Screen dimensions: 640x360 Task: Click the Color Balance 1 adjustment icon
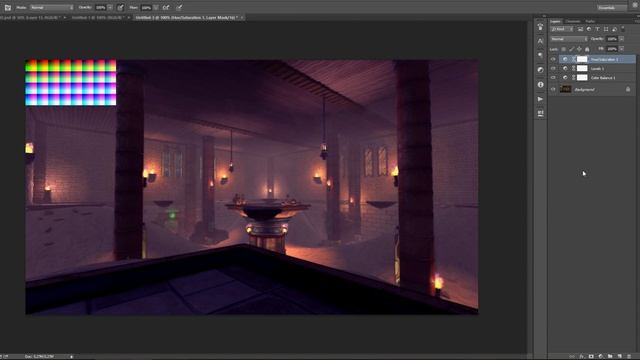pyautogui.click(x=565, y=78)
